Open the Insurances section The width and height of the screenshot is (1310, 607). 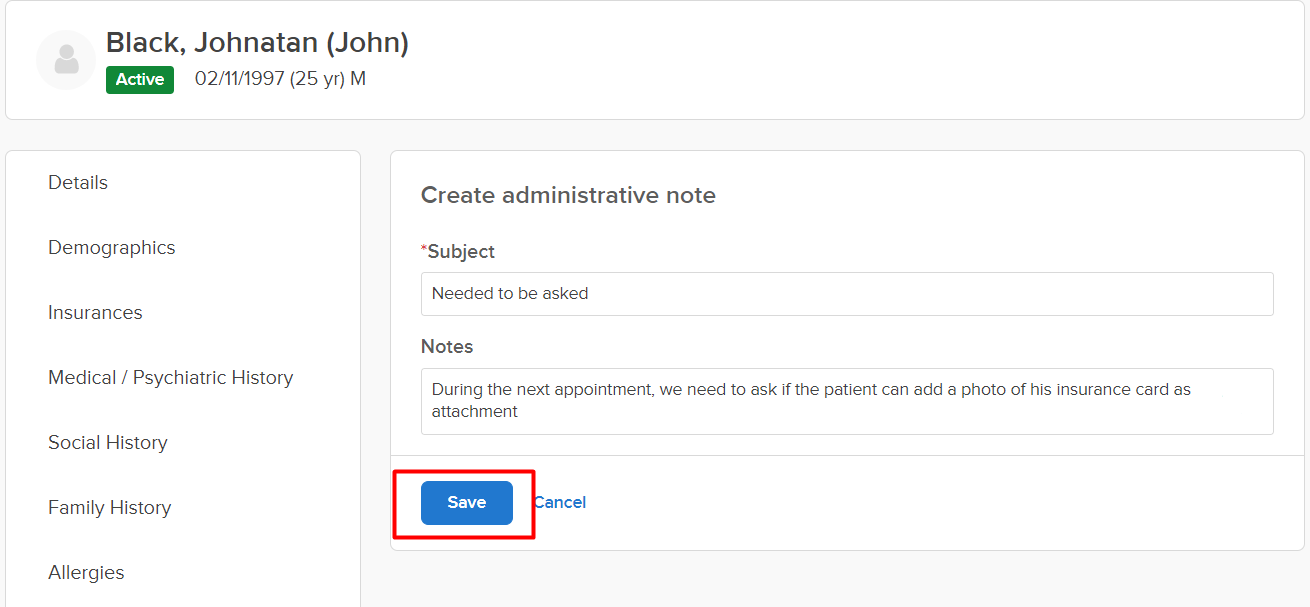(95, 313)
